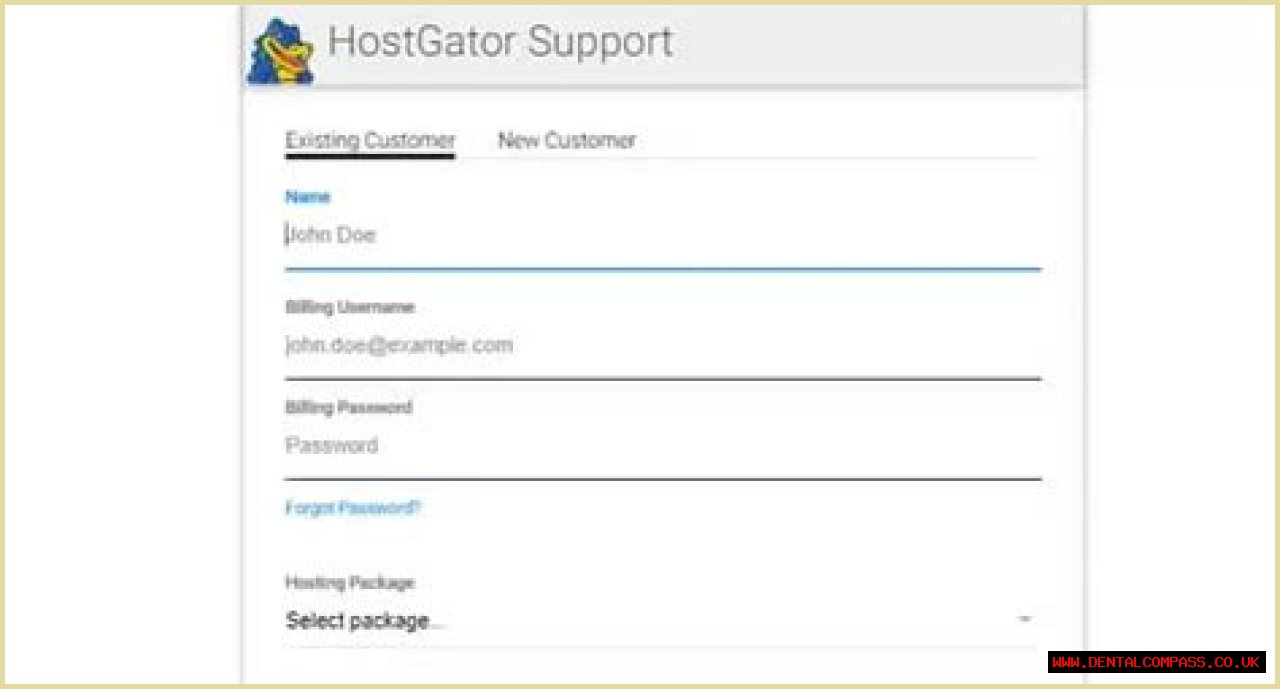Click the john.doe@example.com placeholder text
1280x689 pixels.
[399, 346]
